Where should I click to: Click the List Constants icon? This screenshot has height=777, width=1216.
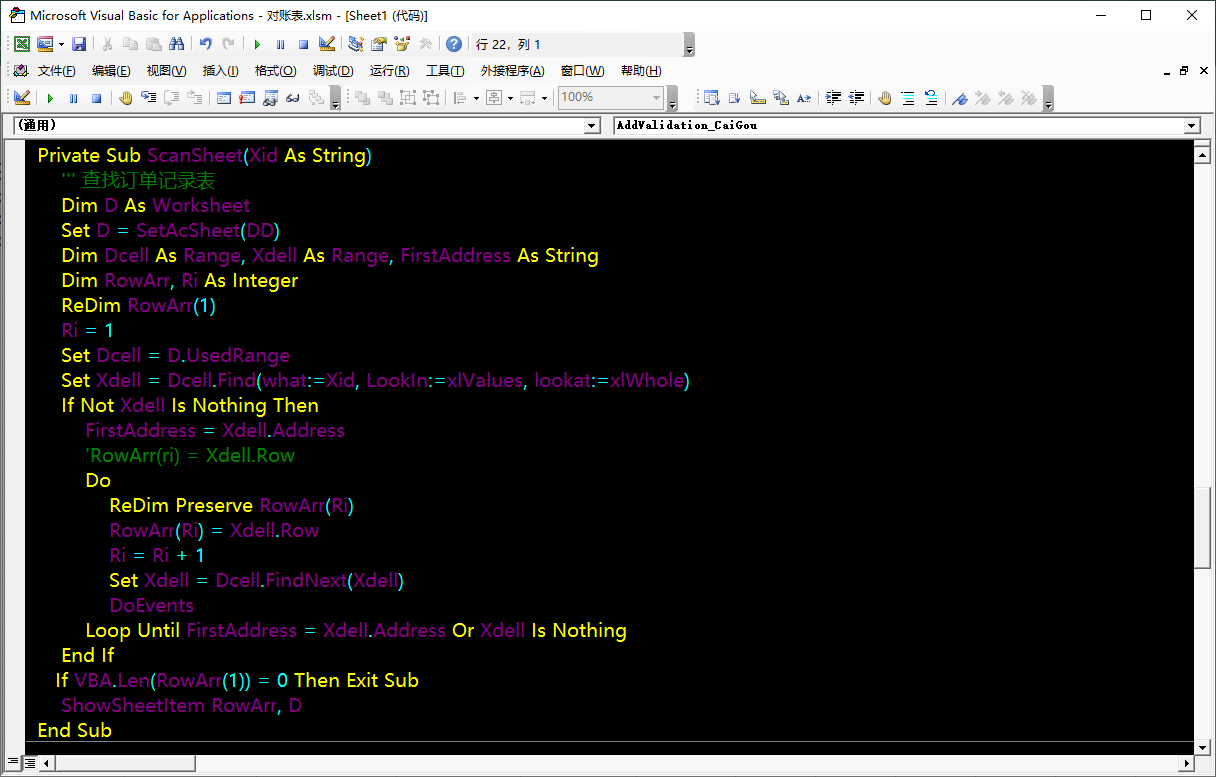tap(734, 98)
